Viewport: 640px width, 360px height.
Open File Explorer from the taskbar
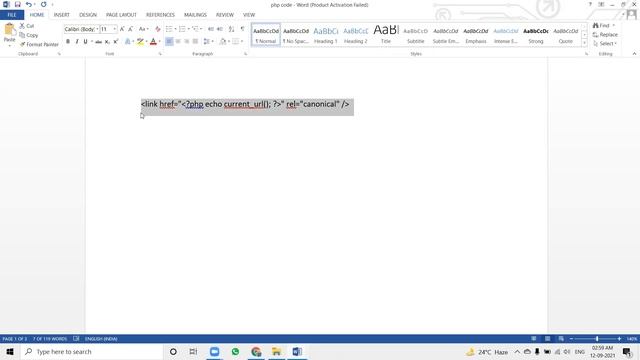tap(276, 352)
